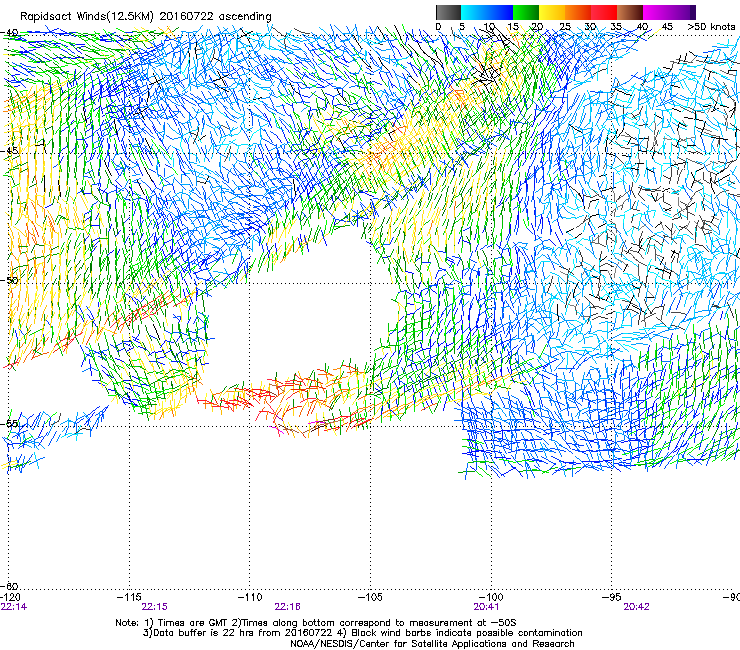This screenshot has height=650, width=740.
Task: Click the longitude label '-95'
Action: pos(614,597)
